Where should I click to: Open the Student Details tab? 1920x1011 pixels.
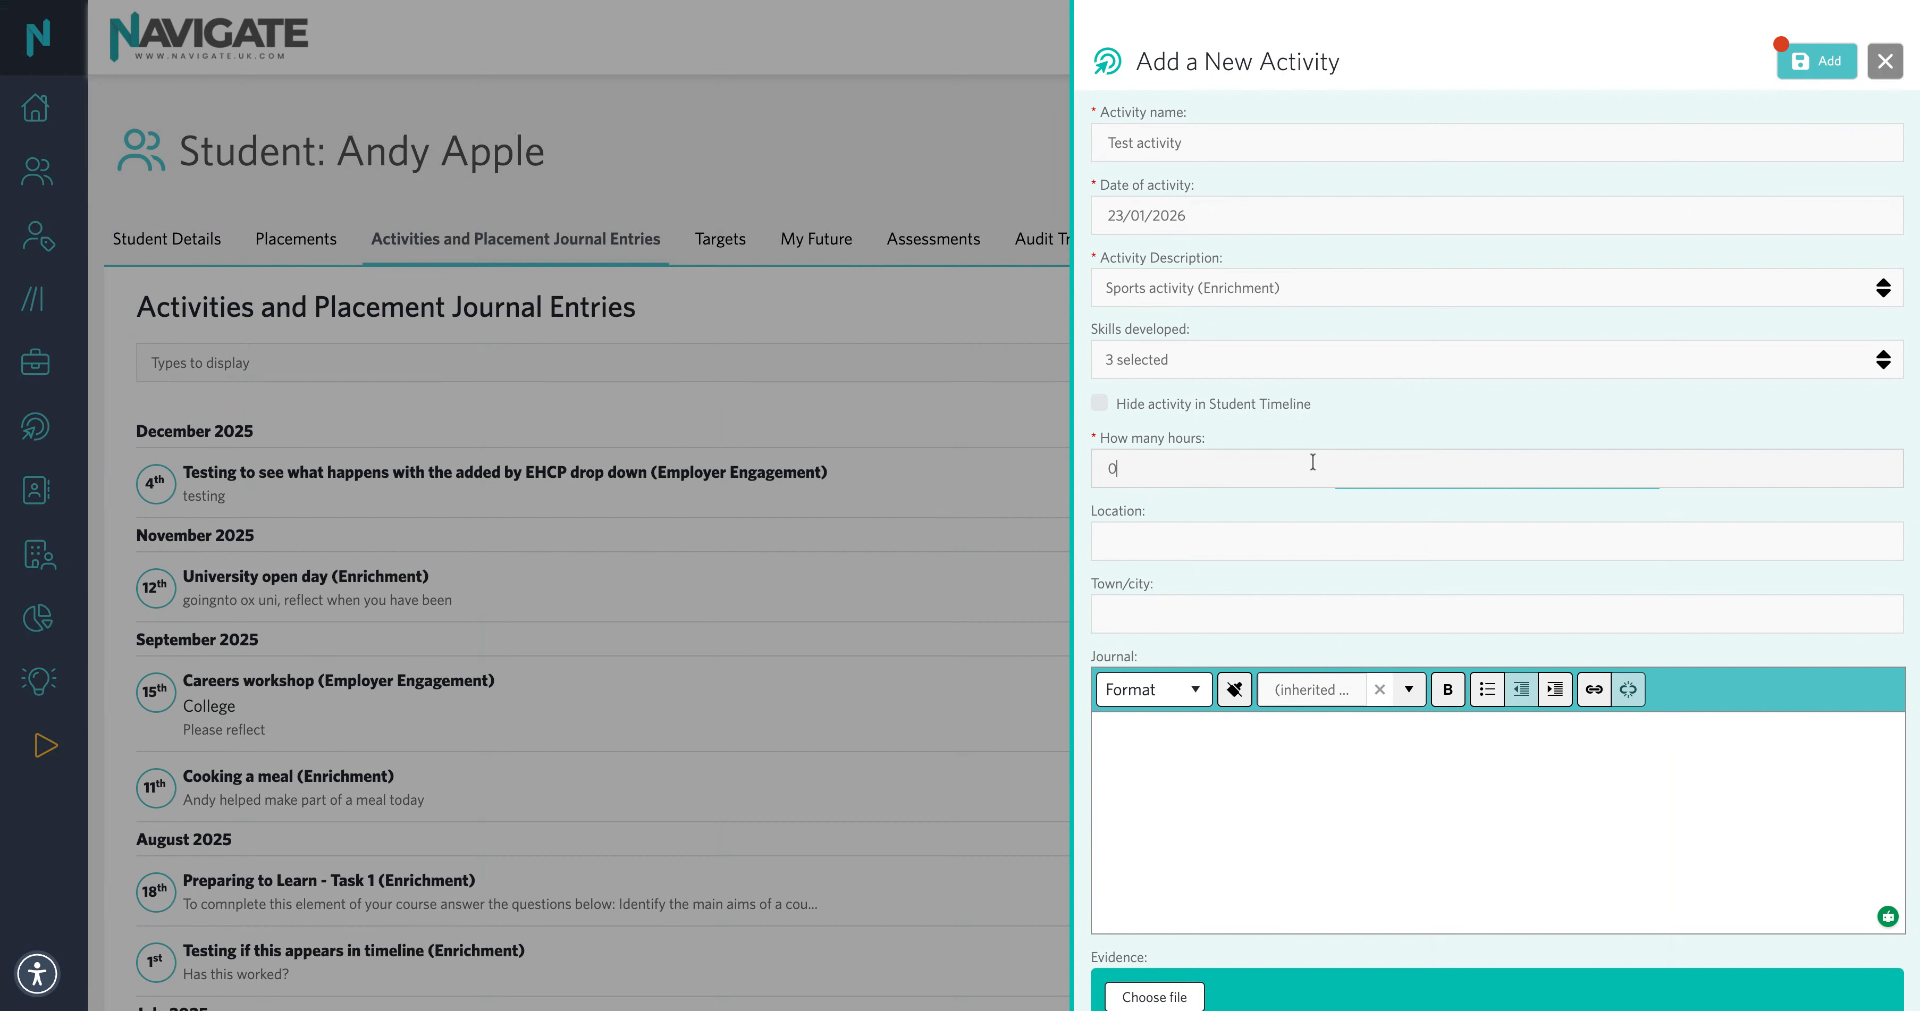point(166,239)
